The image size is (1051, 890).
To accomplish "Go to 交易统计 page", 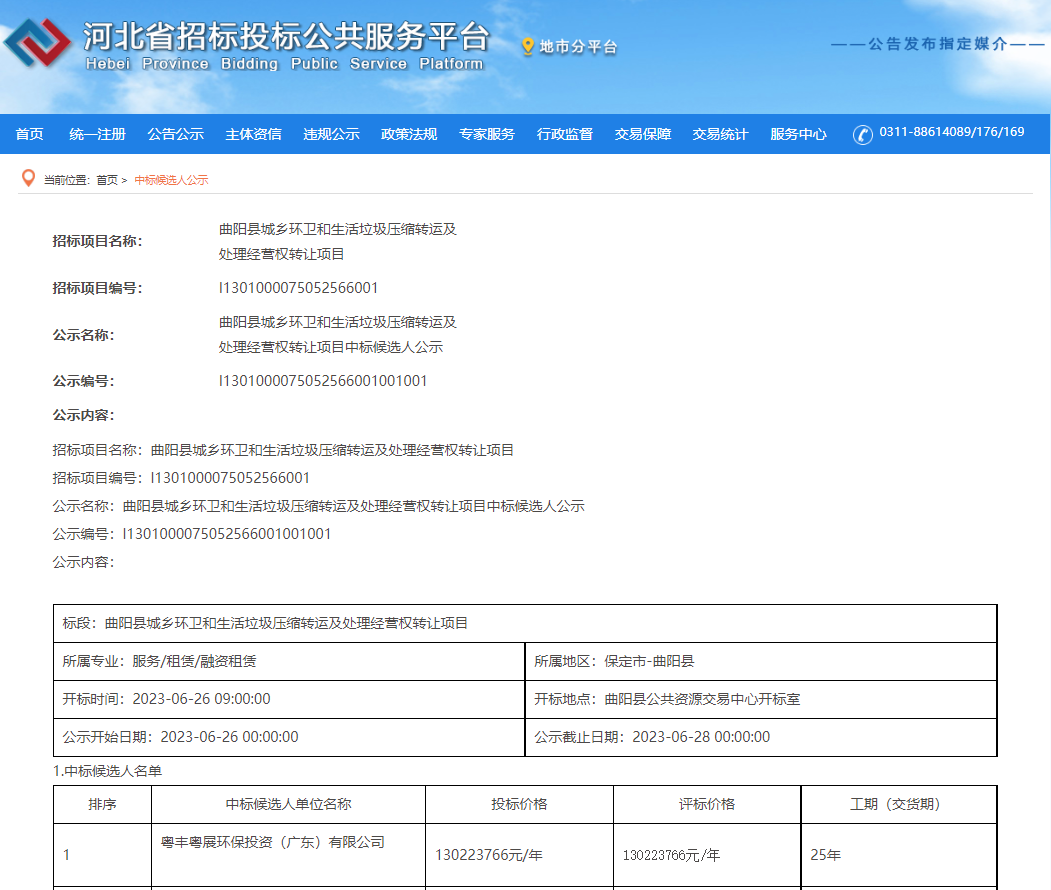I will point(720,134).
